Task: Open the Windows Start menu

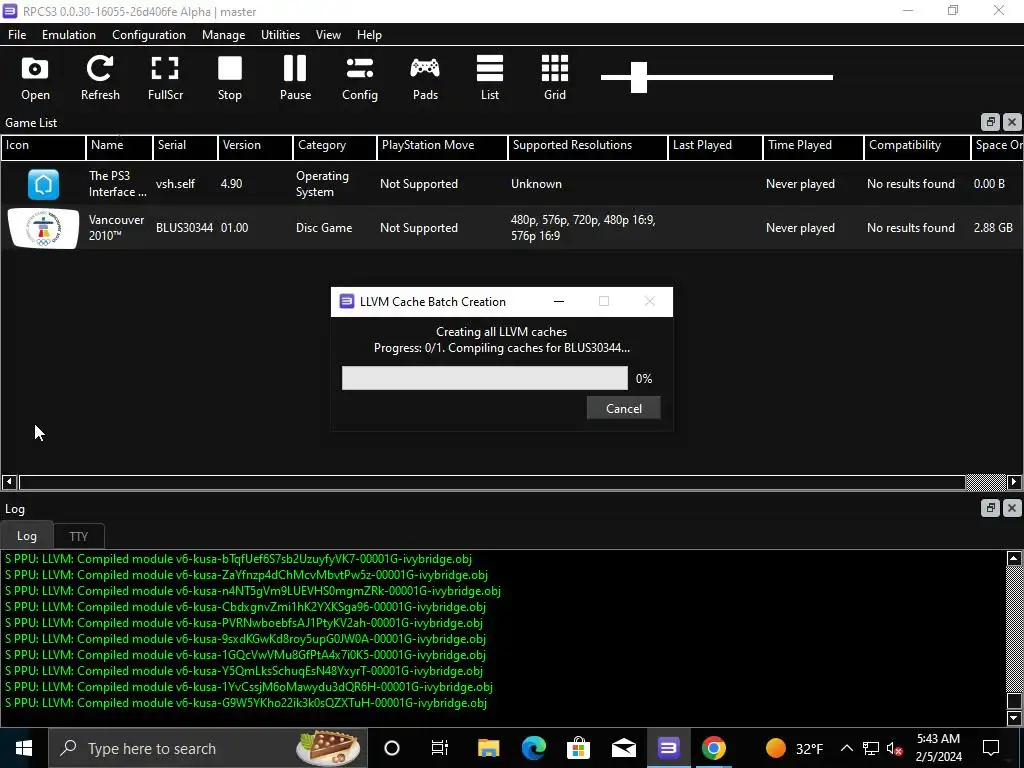Action: coord(24,748)
